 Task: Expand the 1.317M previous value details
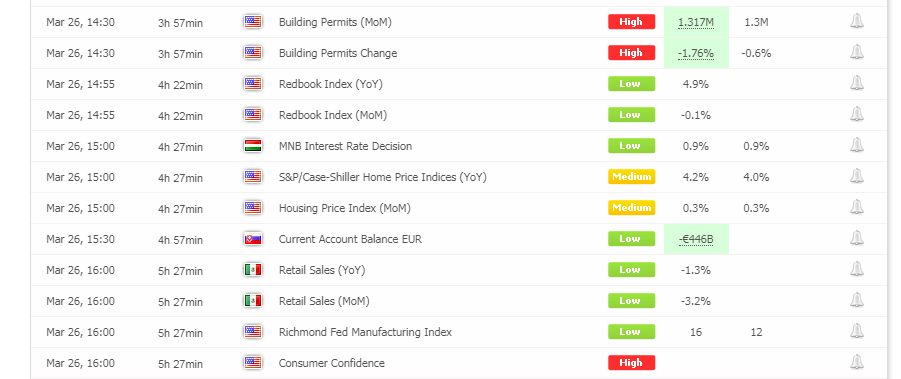click(696, 22)
